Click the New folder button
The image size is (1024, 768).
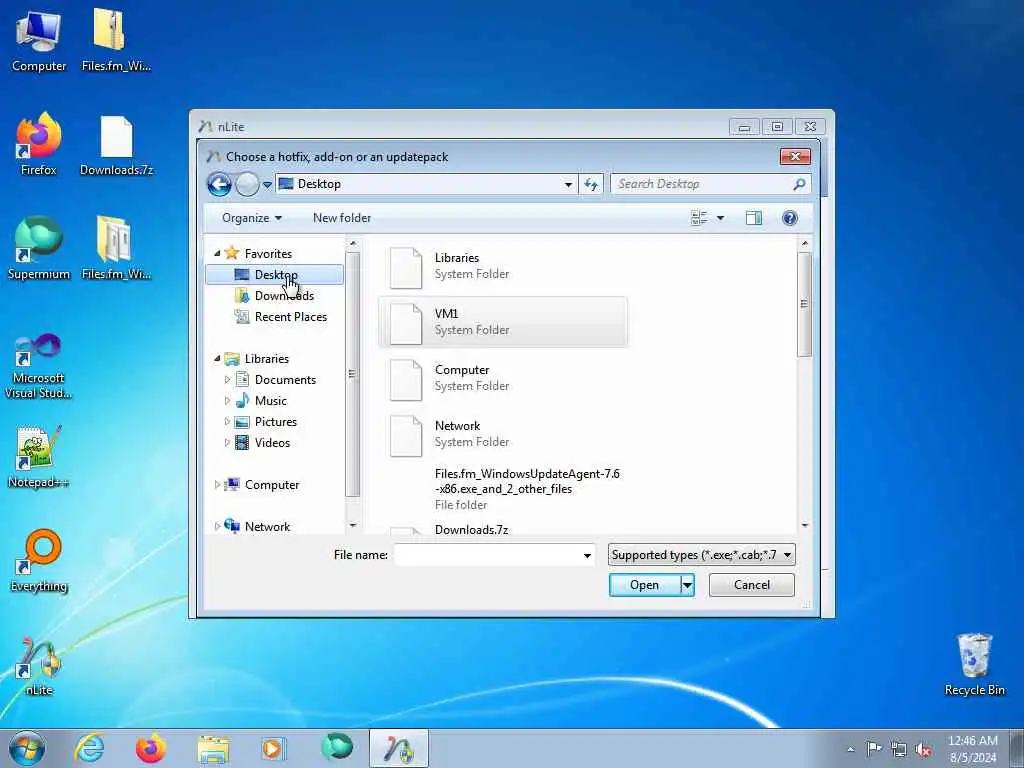[x=342, y=217]
